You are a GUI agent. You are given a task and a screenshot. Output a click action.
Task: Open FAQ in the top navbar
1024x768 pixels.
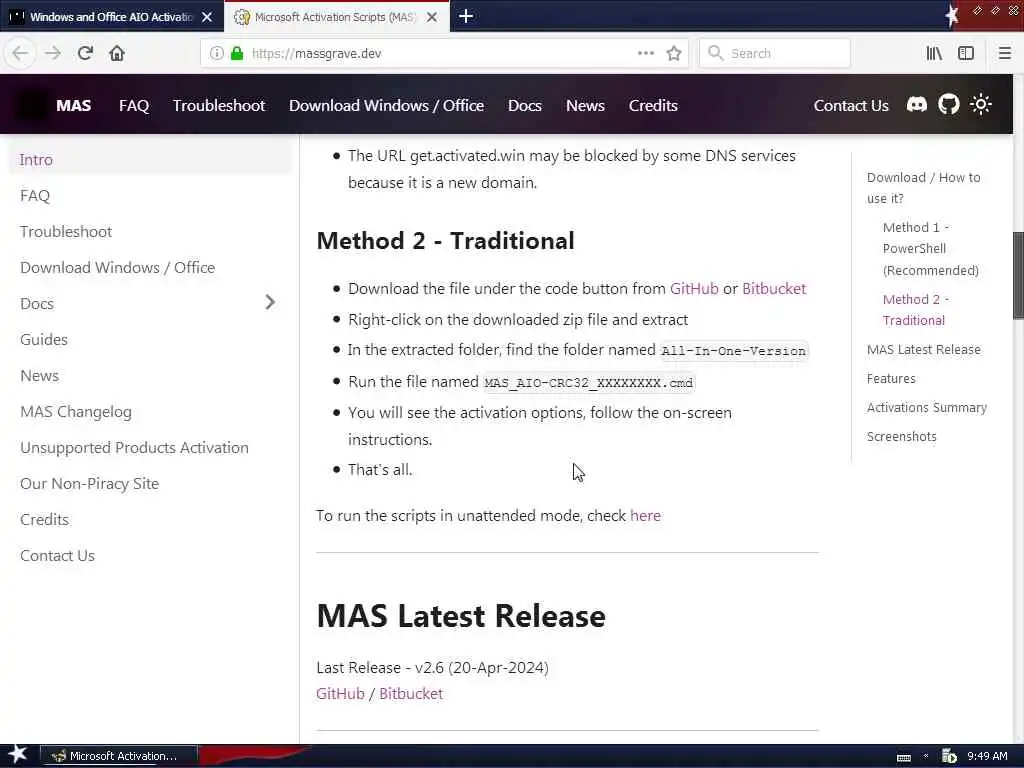[134, 105]
